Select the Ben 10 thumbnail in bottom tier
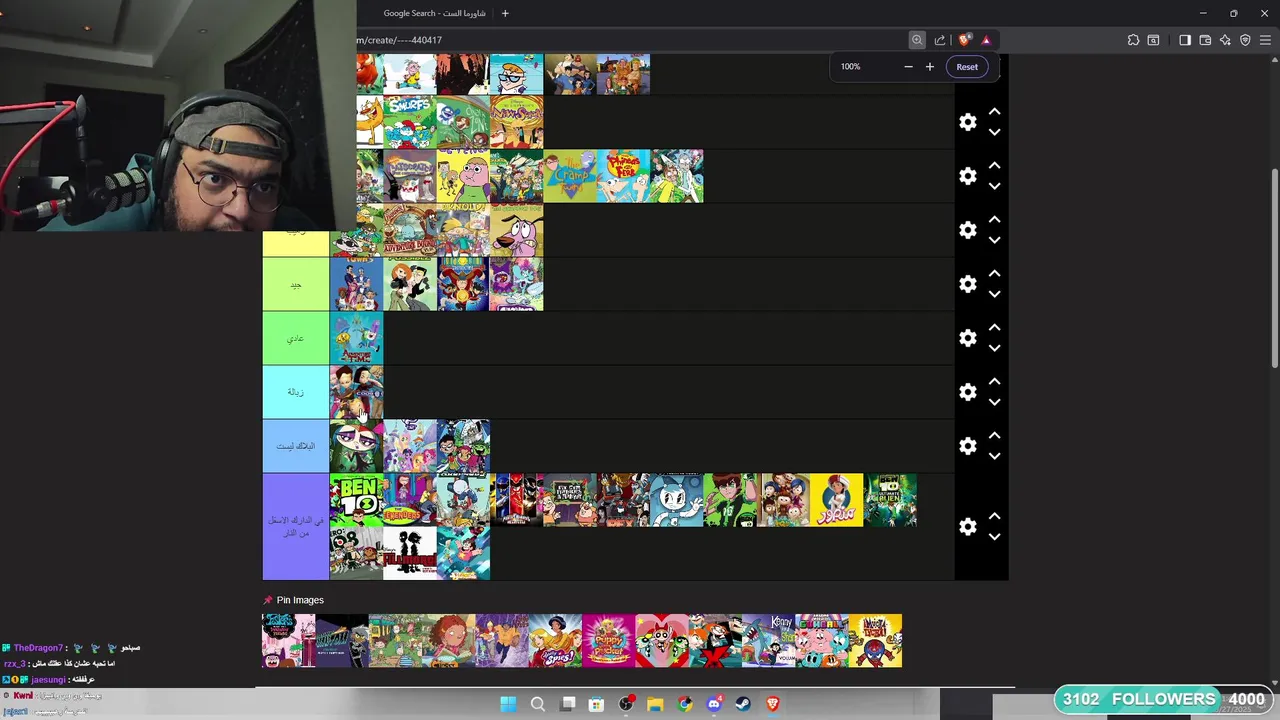 [x=356, y=500]
